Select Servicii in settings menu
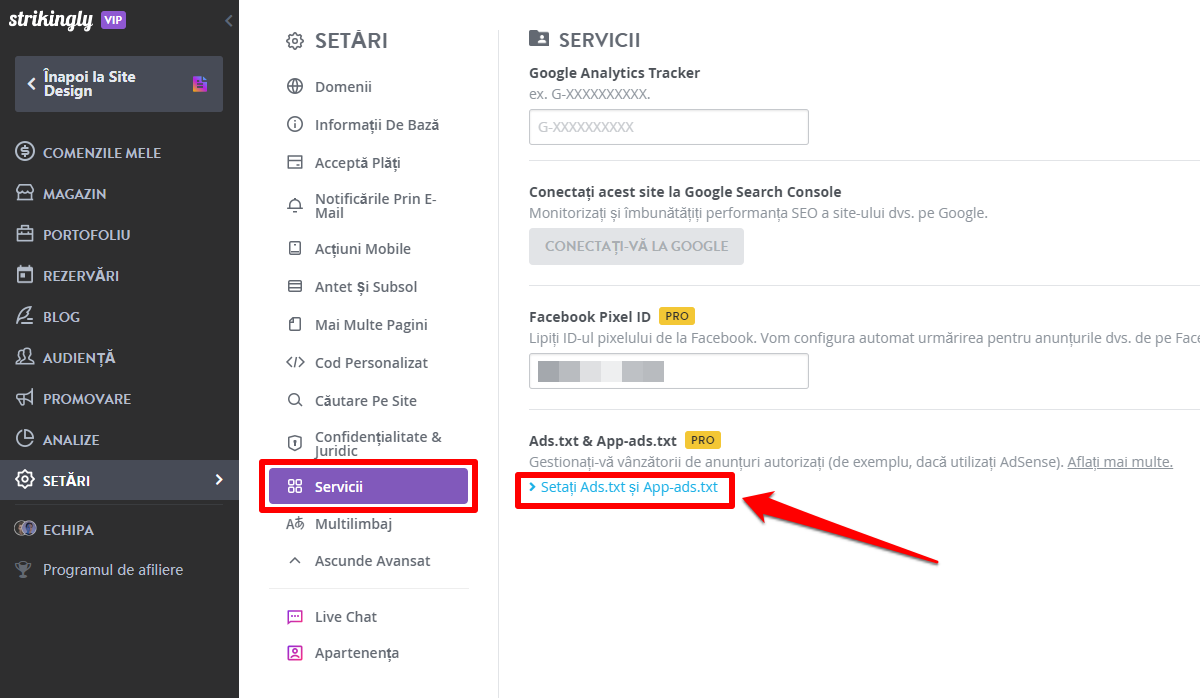1200x698 pixels. click(368, 486)
